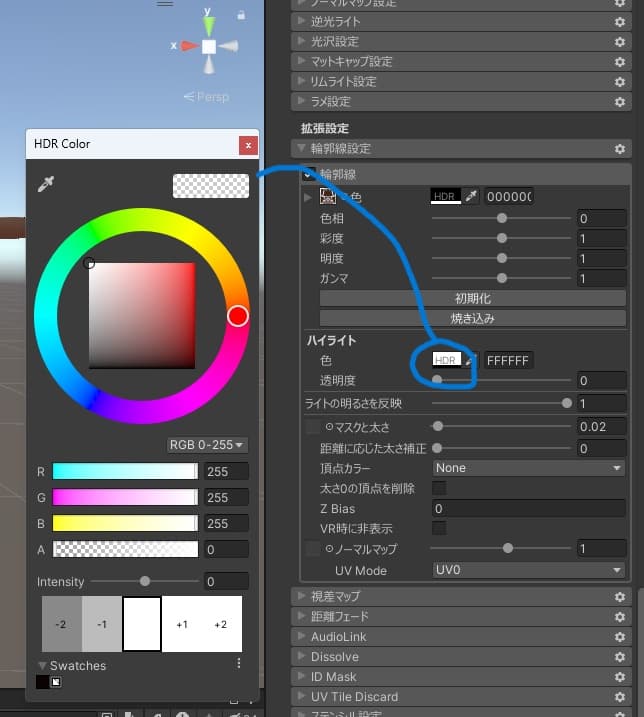The image size is (644, 717).
Task: Pick a color with the HDR Color eyedropper
Action: click(x=46, y=184)
